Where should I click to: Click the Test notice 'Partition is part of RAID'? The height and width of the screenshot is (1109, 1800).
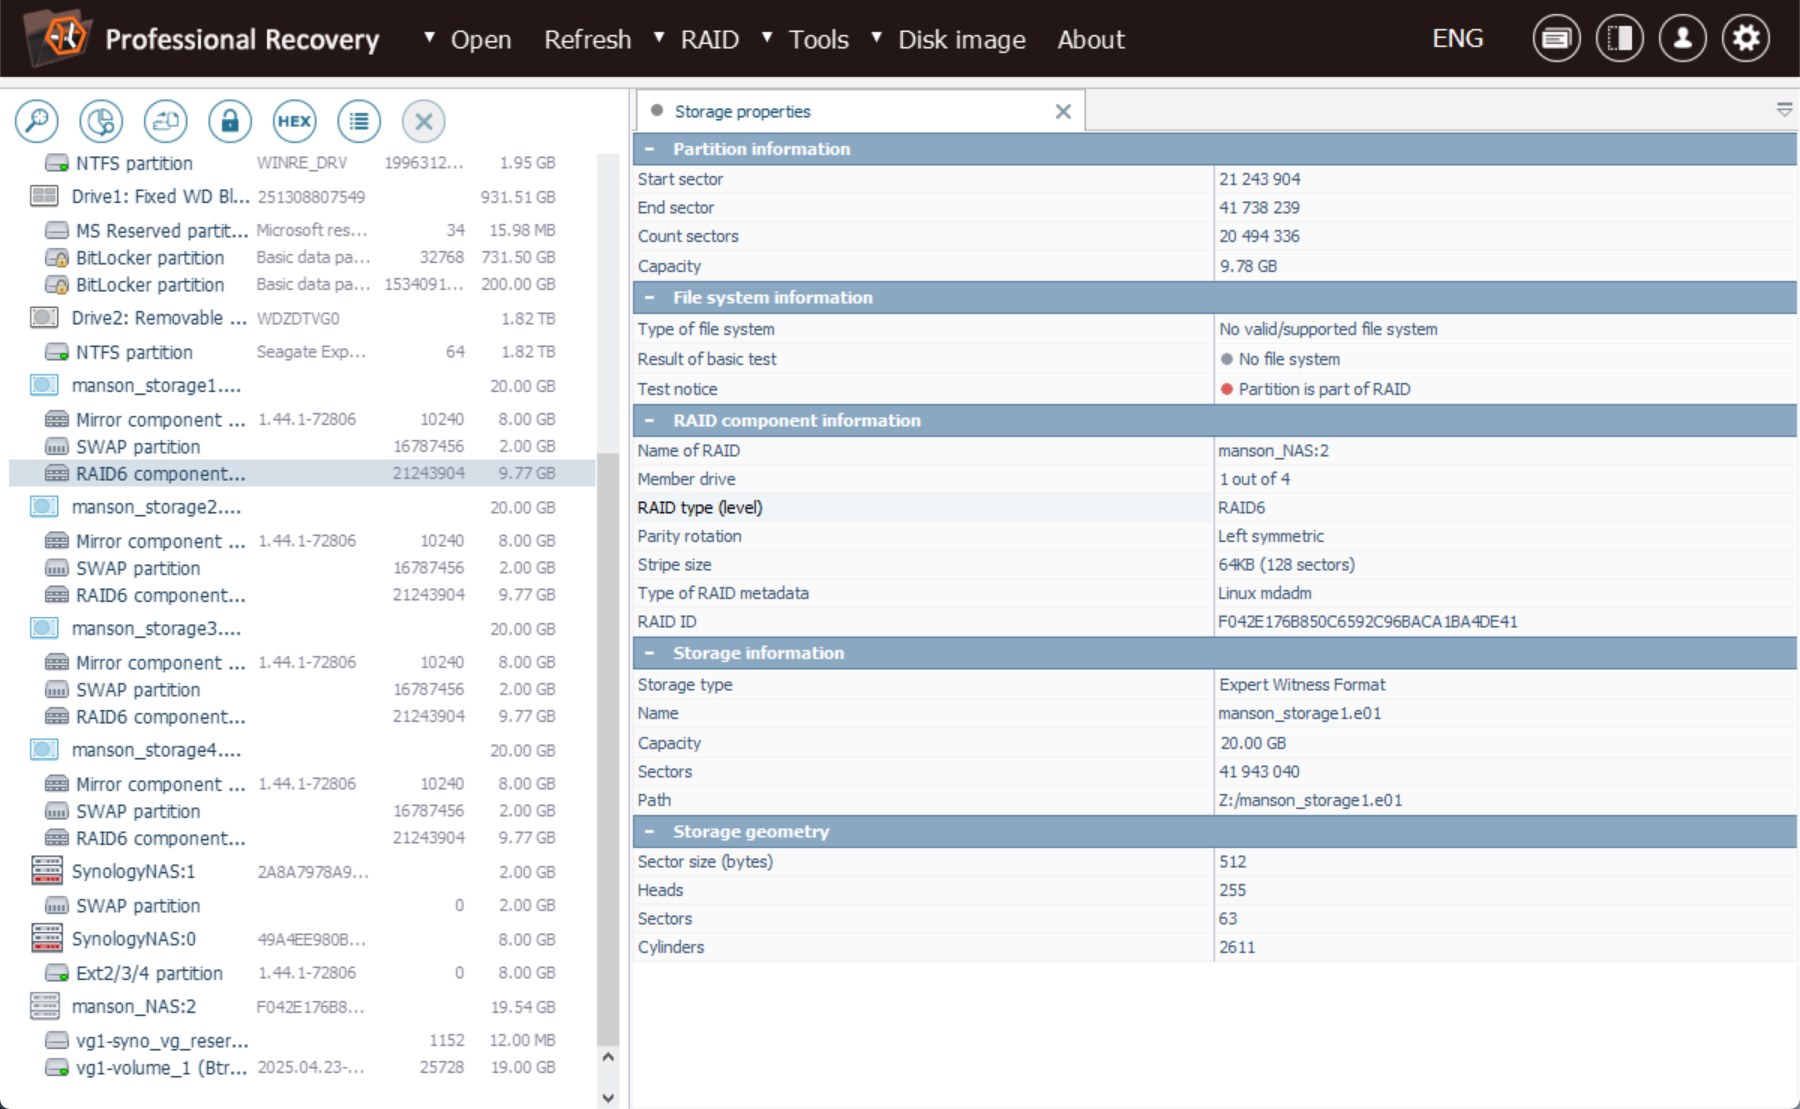point(1324,389)
